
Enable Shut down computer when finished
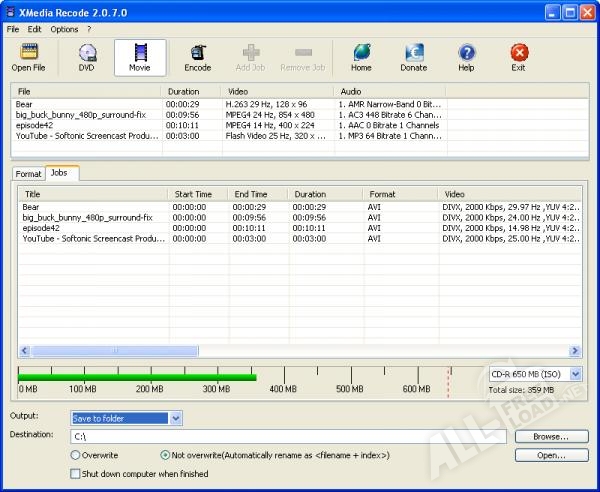(76, 474)
